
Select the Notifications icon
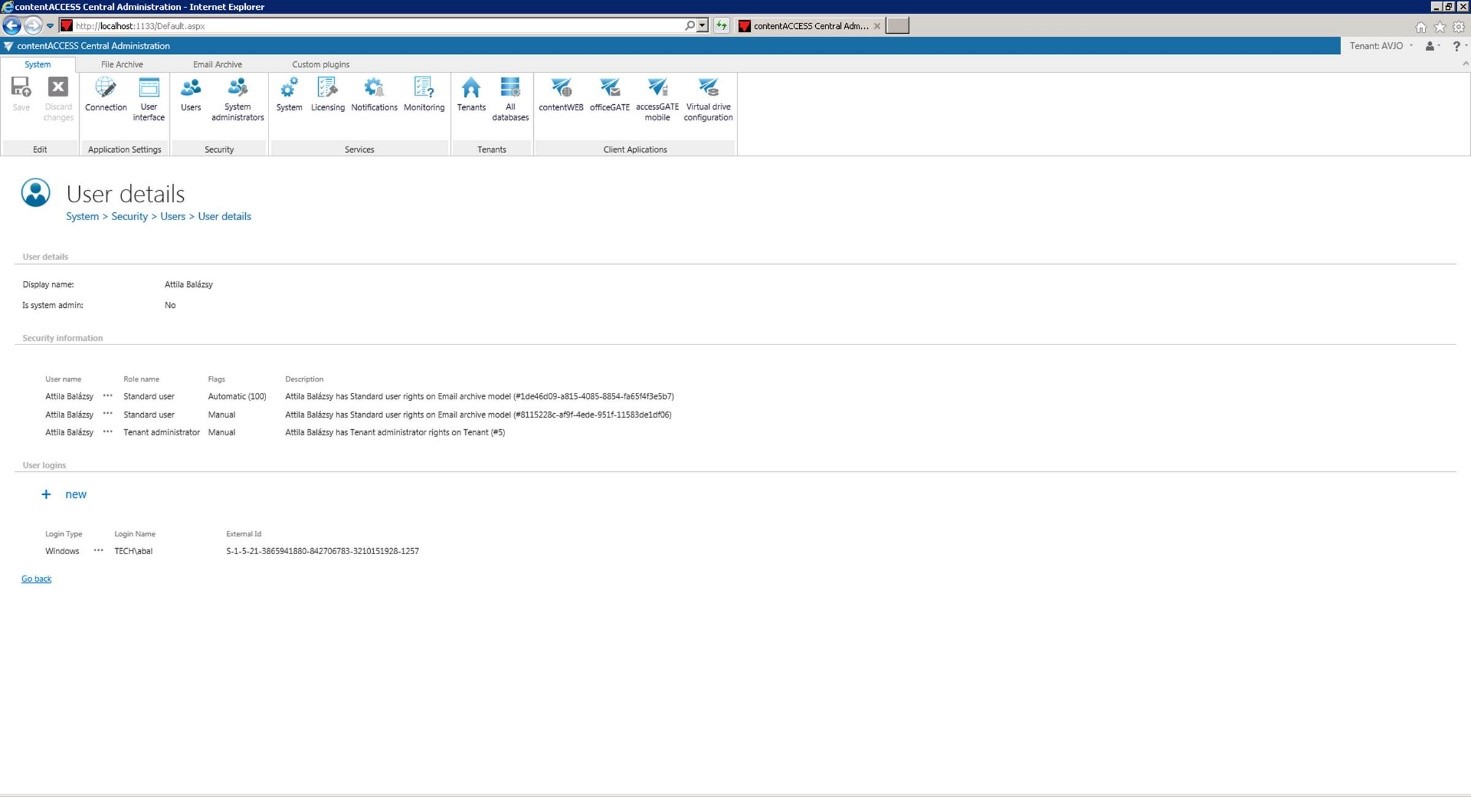click(x=374, y=95)
